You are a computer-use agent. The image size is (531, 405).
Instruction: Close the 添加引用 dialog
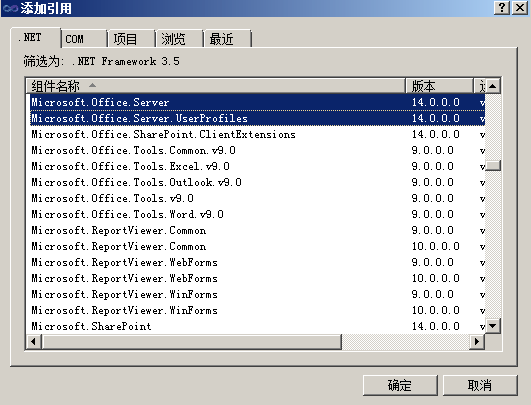point(520,7)
